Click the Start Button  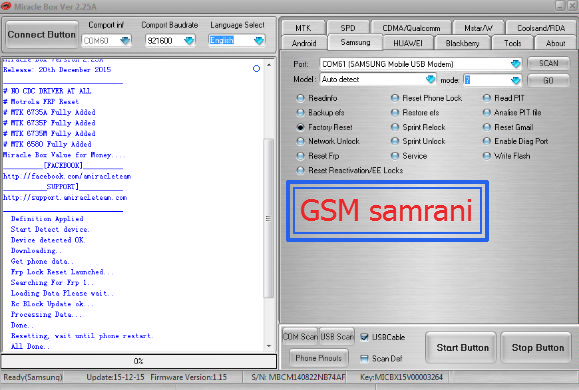[462, 348]
